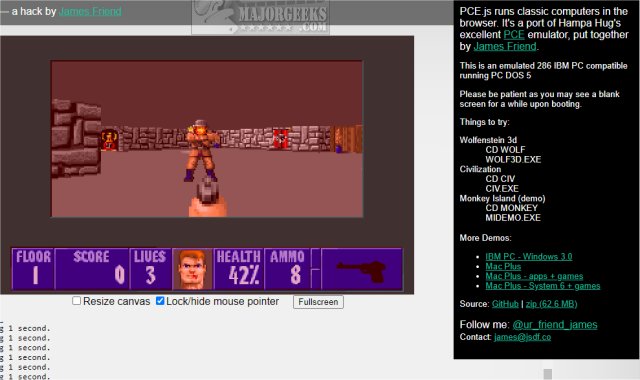Download the zip (62.6 MB) link
The height and width of the screenshot is (380, 640).
click(x=551, y=304)
